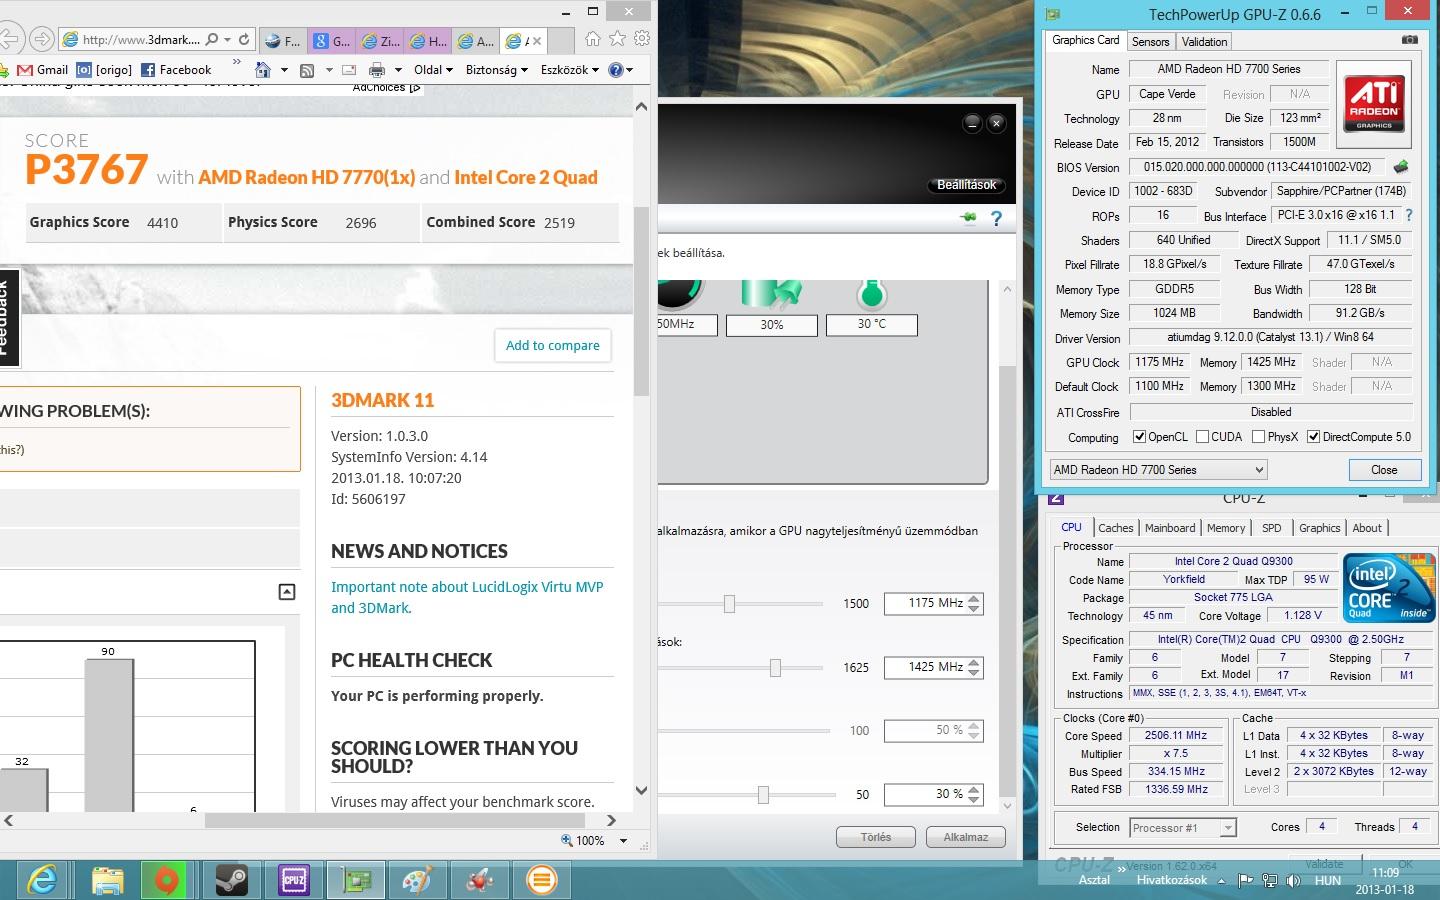The image size is (1440, 900).
Task: Switch to the CPU-Z Graphics tab
Action: 1319,528
